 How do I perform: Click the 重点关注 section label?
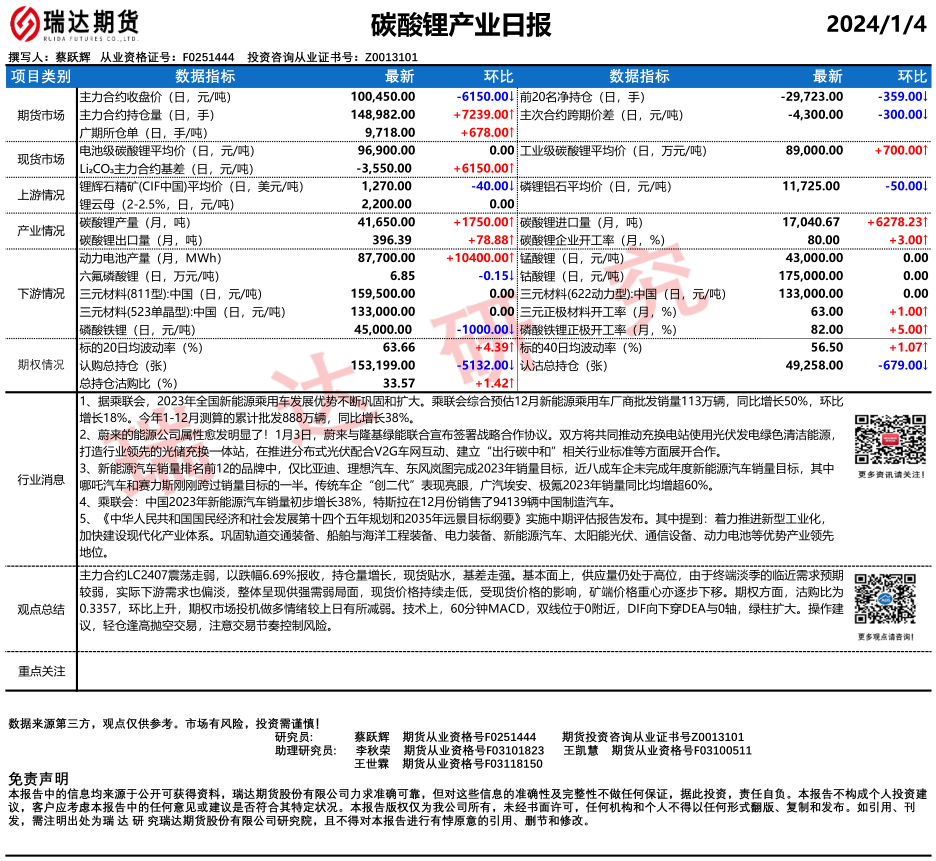click(x=41, y=671)
